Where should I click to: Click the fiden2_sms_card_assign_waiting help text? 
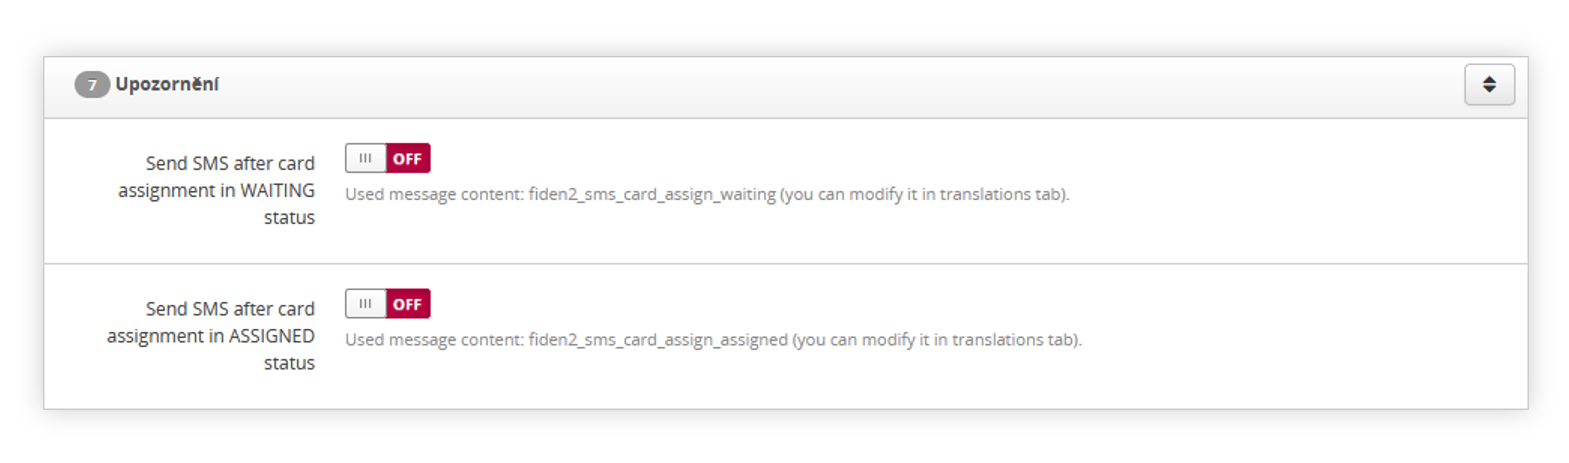(707, 194)
